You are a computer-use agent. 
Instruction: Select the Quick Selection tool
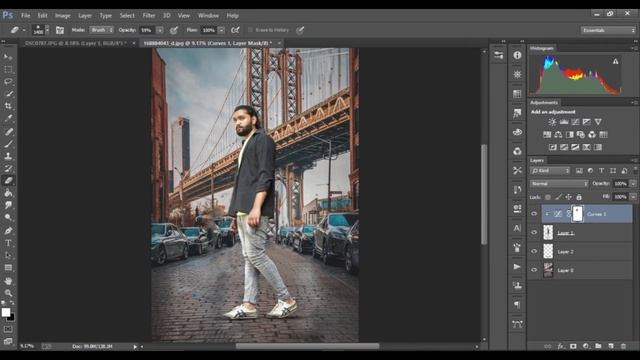click(8, 94)
